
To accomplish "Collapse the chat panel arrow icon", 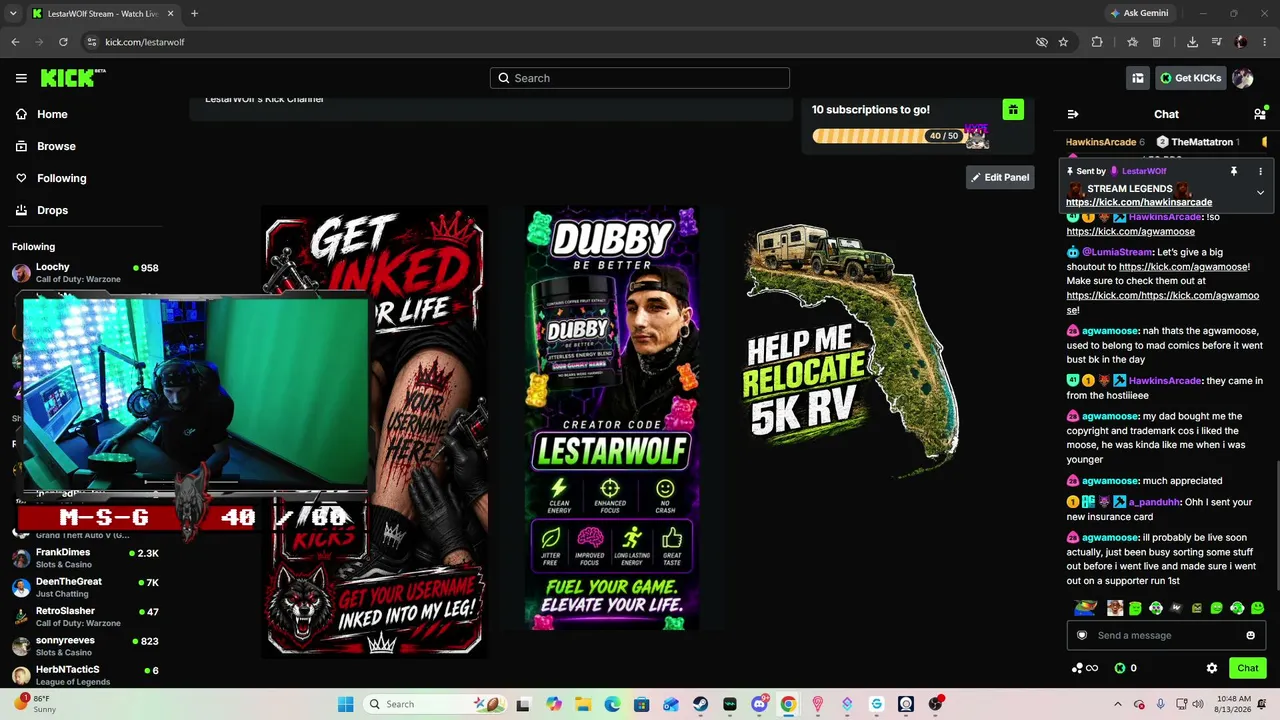I will [x=1073, y=114].
